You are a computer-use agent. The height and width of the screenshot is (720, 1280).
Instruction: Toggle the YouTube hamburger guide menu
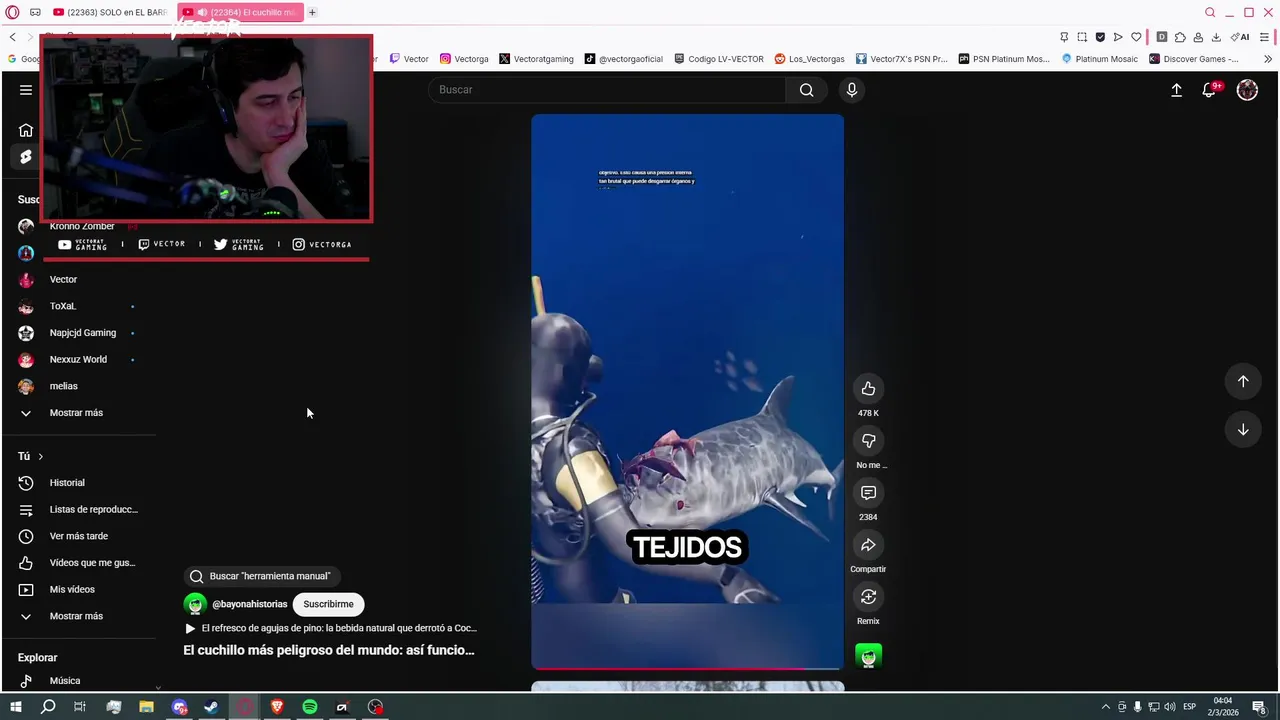[26, 90]
